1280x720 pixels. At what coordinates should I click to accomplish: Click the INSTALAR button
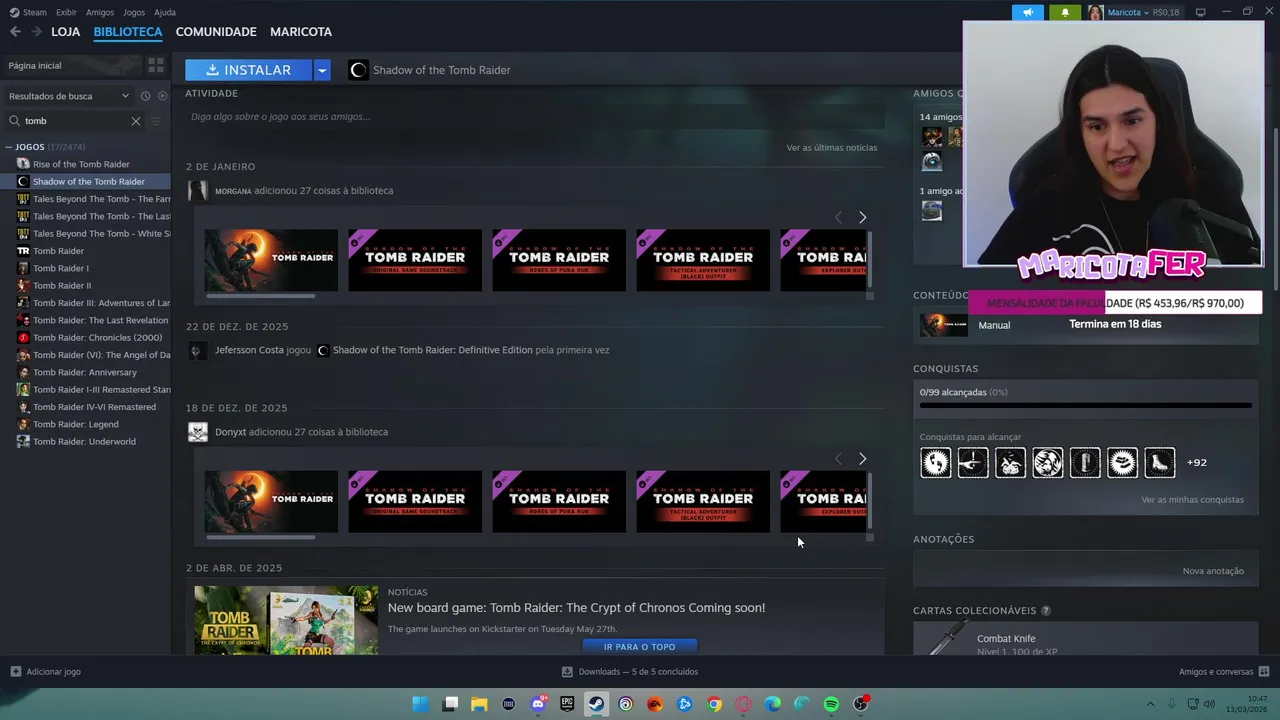pos(249,70)
